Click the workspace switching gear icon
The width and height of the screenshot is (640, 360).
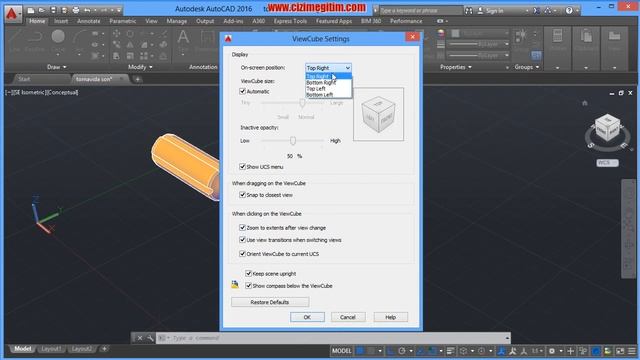click(552, 351)
